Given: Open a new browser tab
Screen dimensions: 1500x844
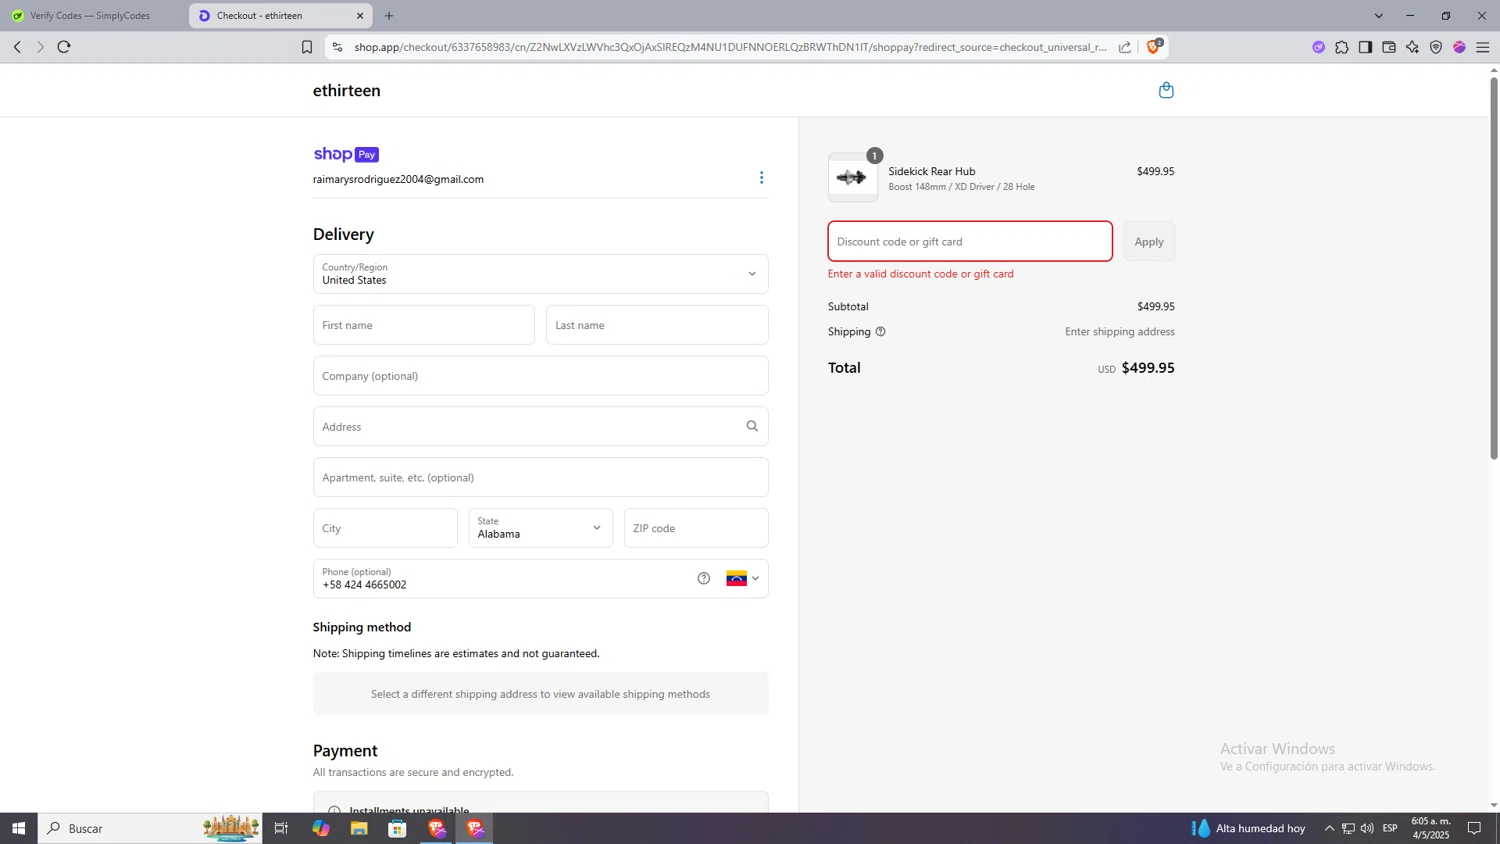Looking at the screenshot, I should (389, 16).
